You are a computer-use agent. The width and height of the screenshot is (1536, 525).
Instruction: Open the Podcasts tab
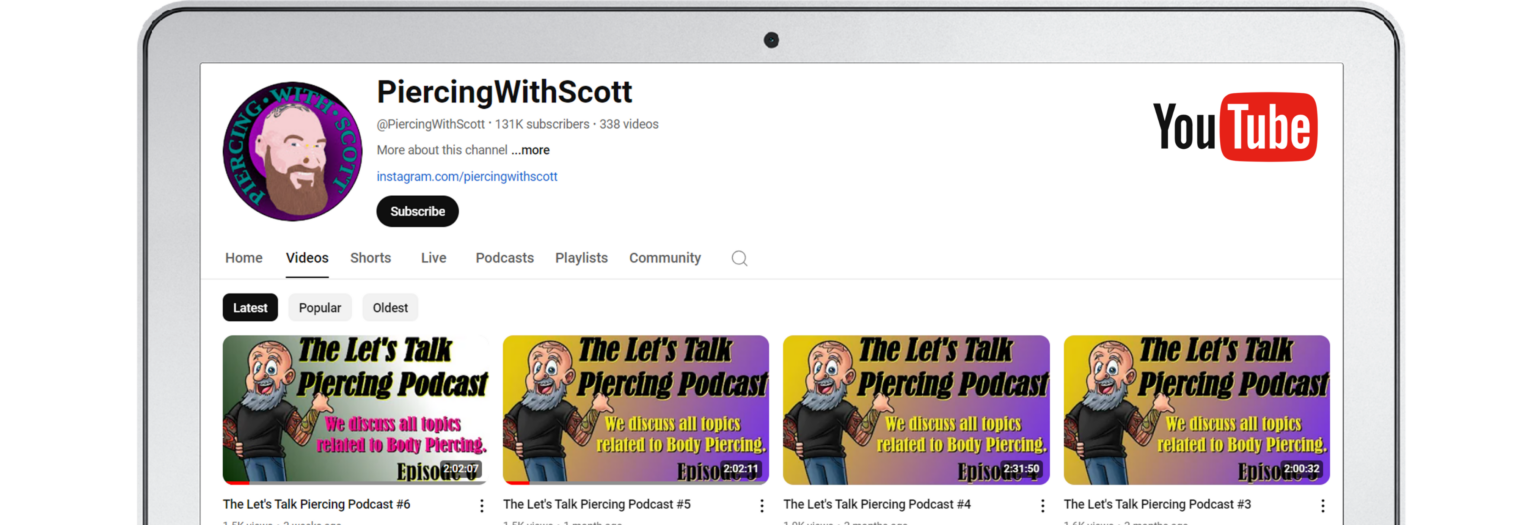coord(504,258)
